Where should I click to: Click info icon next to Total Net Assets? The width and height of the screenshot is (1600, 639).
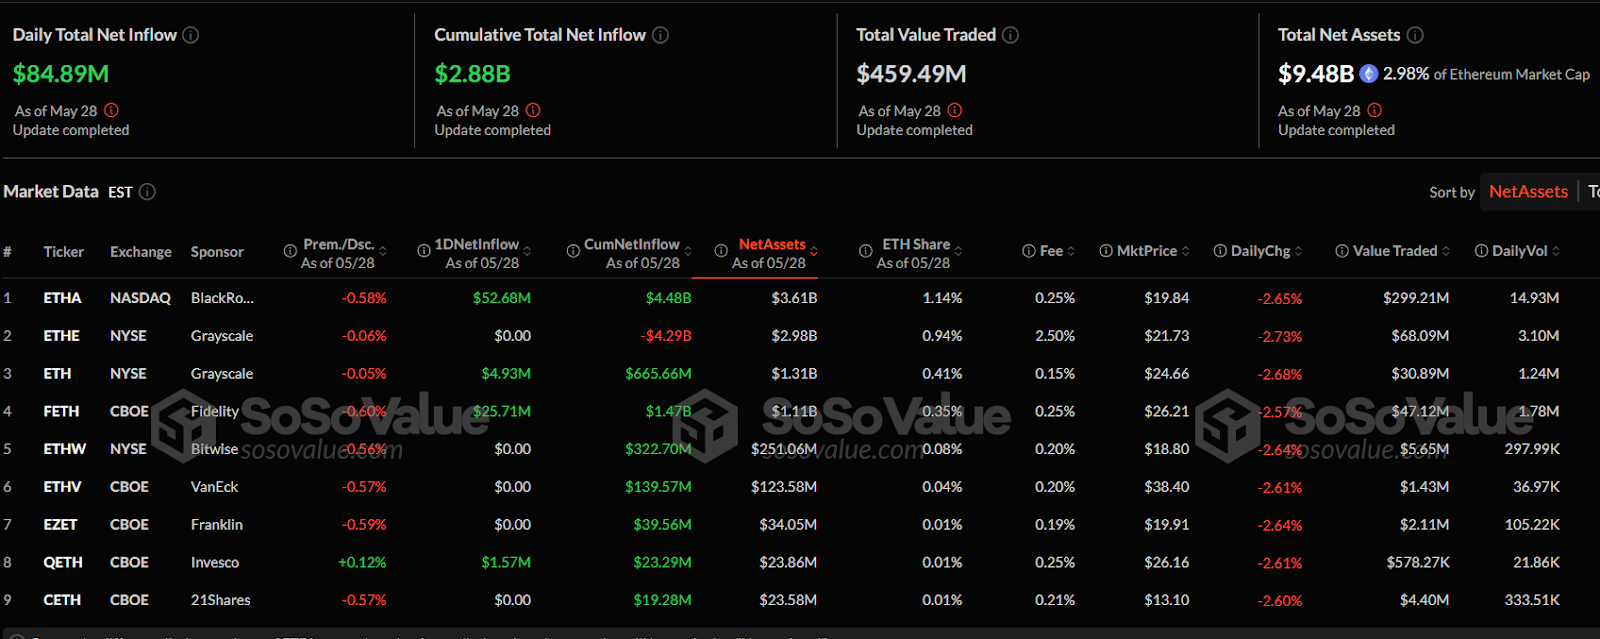pos(1415,35)
